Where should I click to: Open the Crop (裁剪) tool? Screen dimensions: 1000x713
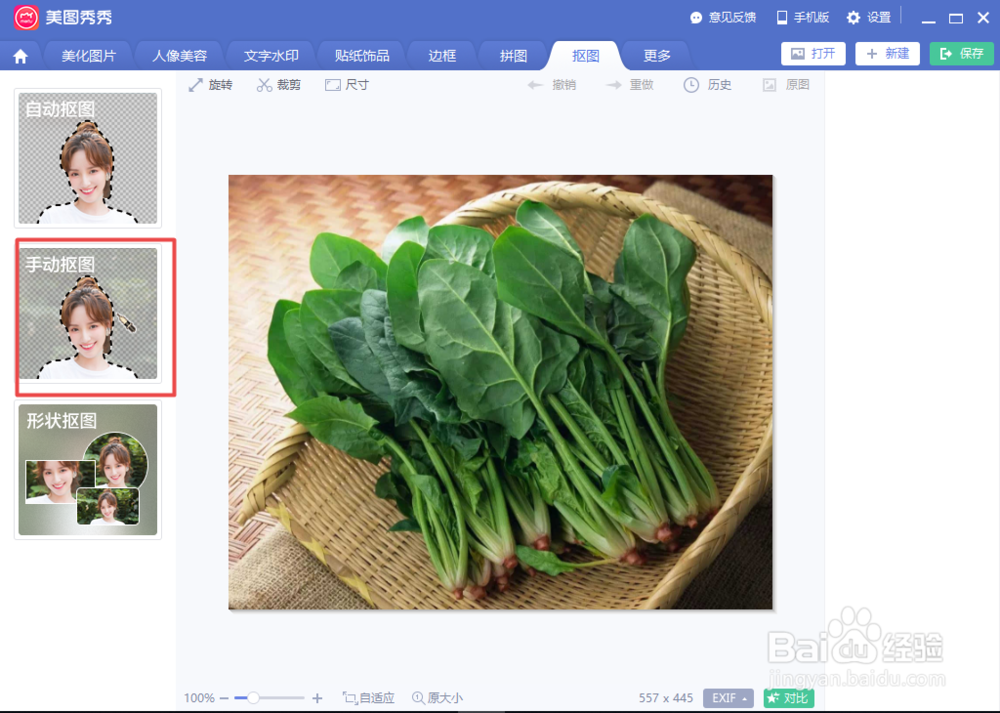pyautogui.click(x=279, y=85)
